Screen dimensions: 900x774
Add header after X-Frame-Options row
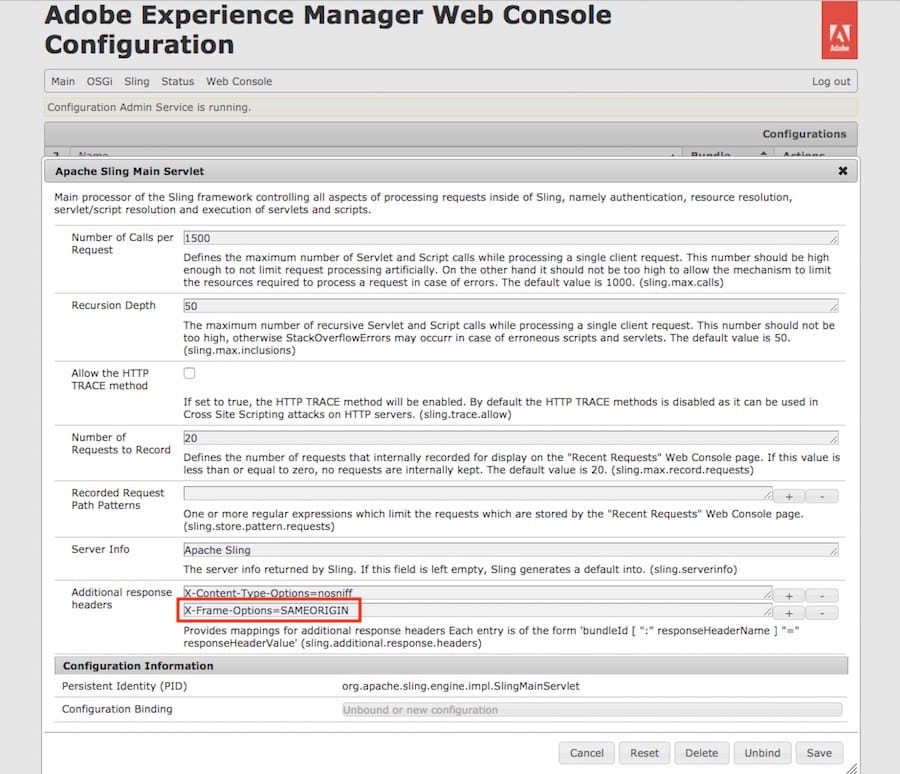pyautogui.click(x=789, y=613)
